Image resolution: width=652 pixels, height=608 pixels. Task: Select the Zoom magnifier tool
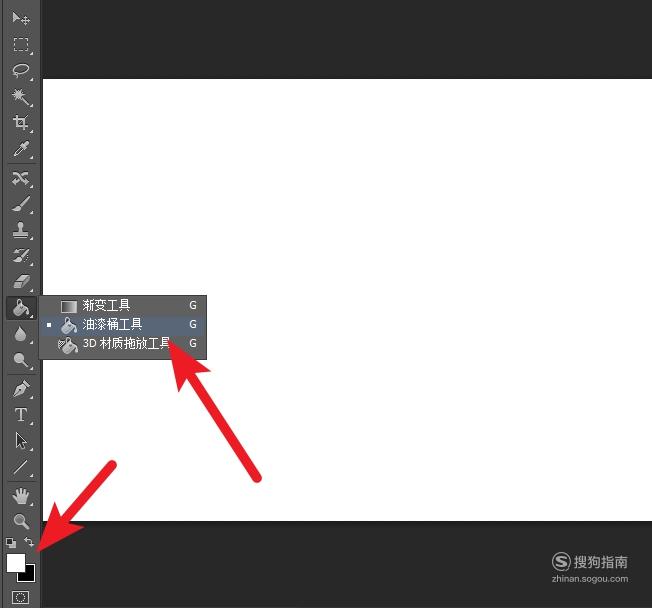tap(21, 521)
